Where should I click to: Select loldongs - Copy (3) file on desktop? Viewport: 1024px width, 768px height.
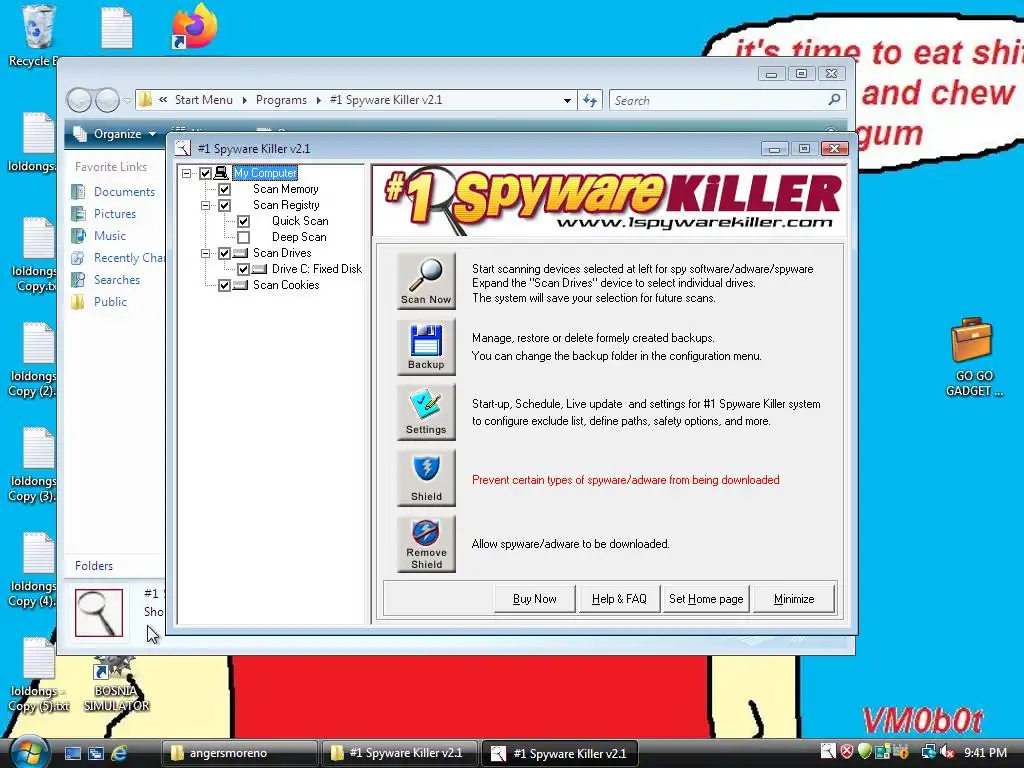coord(33,466)
